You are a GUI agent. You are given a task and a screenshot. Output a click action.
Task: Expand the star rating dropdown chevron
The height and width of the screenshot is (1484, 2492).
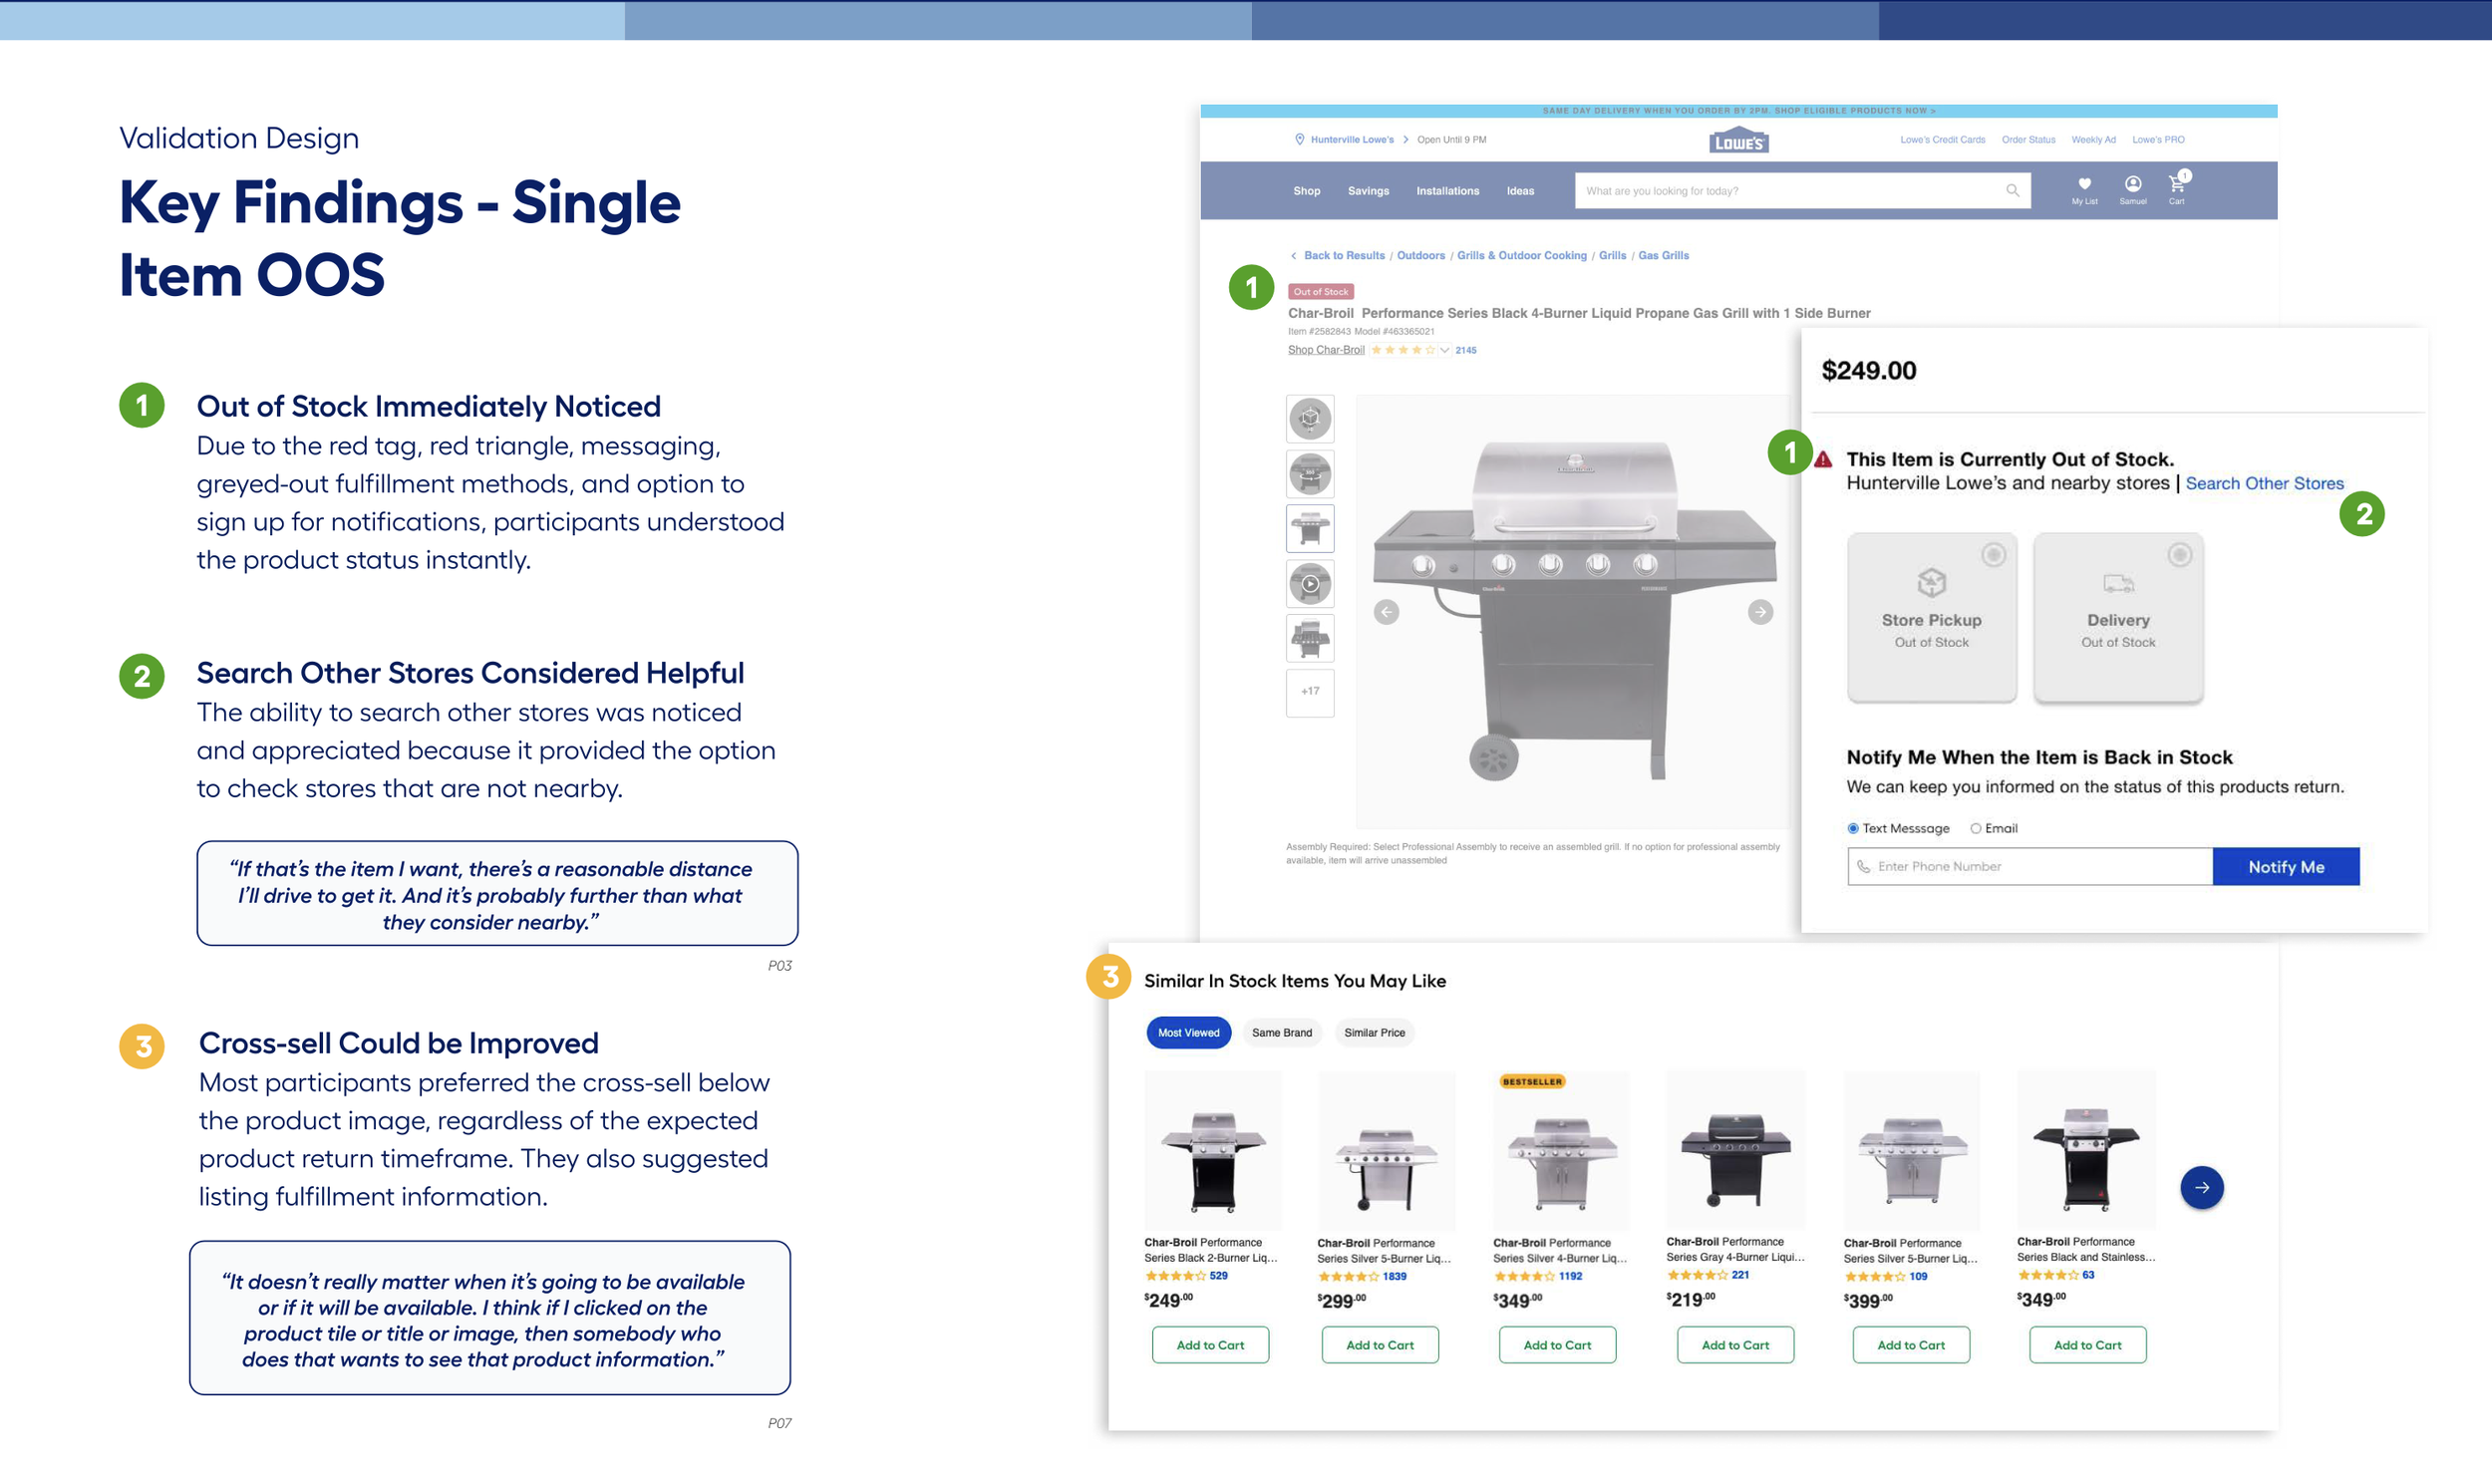[1444, 350]
